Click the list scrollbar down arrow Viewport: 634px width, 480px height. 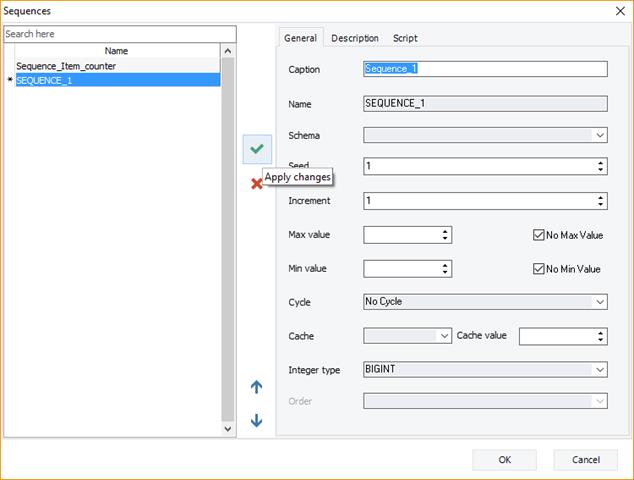pyautogui.click(x=228, y=429)
